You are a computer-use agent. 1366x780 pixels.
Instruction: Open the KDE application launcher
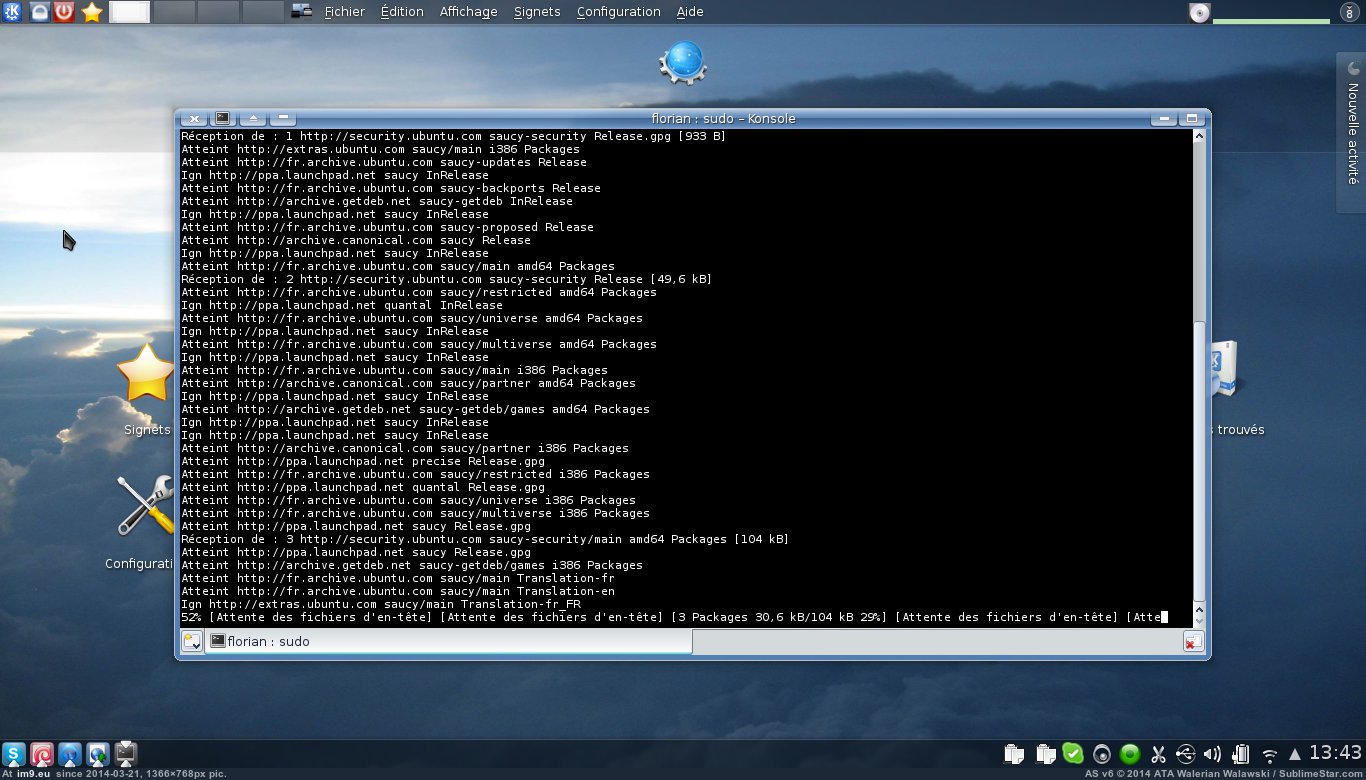[13, 12]
